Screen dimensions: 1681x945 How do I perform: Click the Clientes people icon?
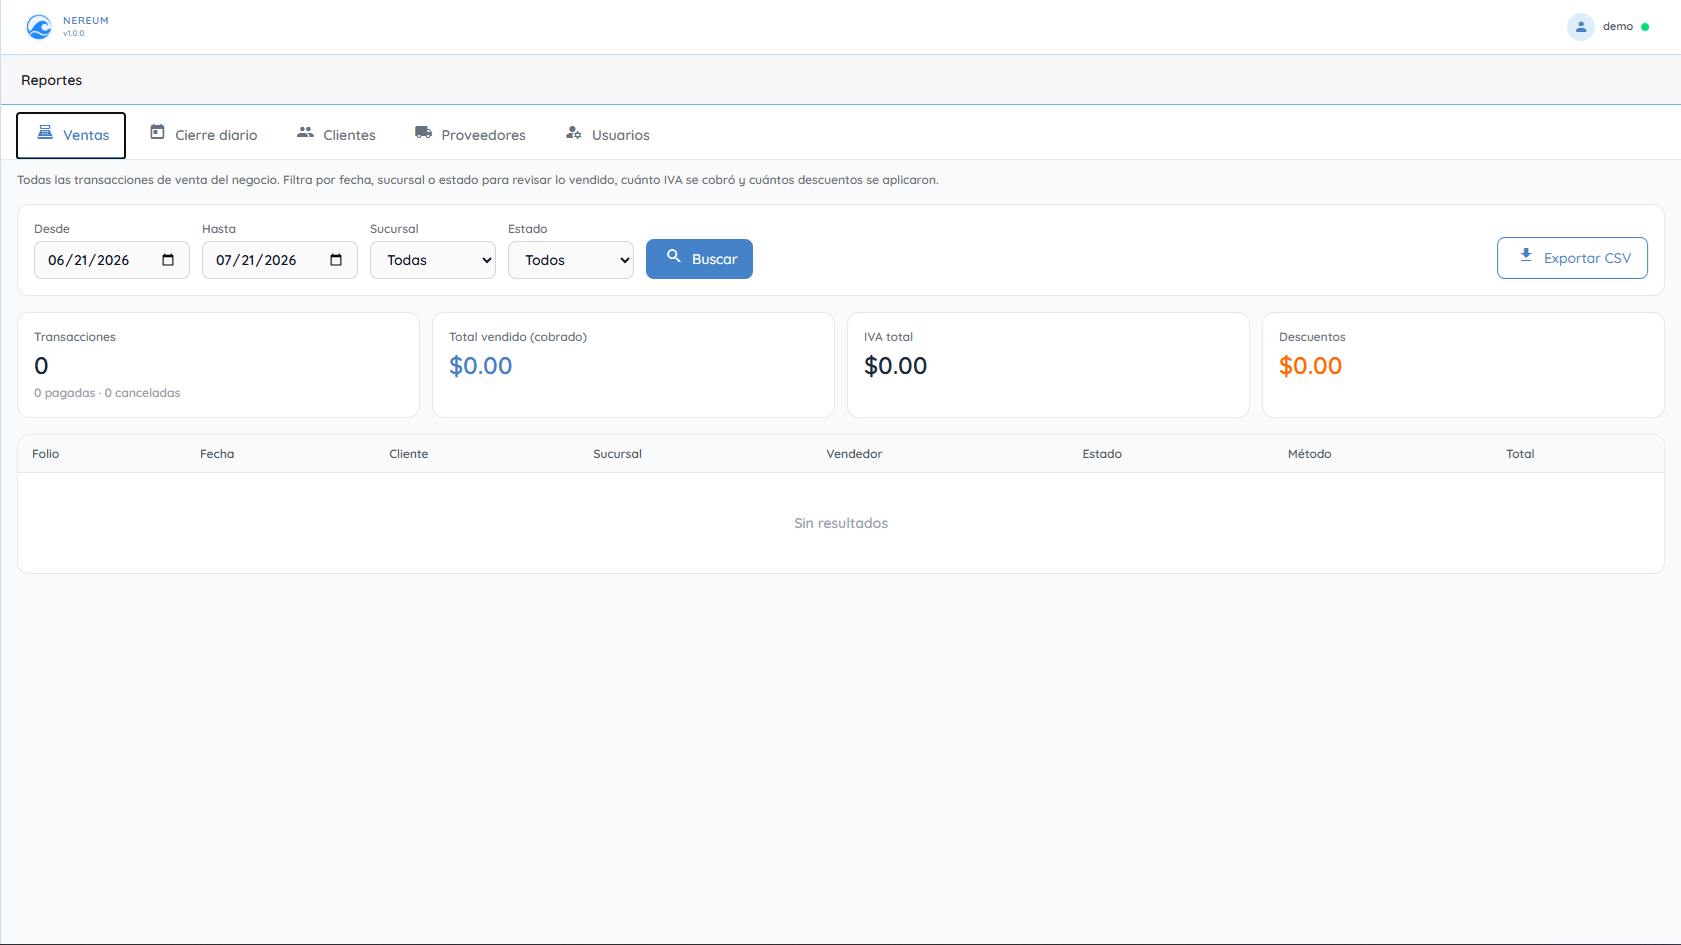pos(305,133)
